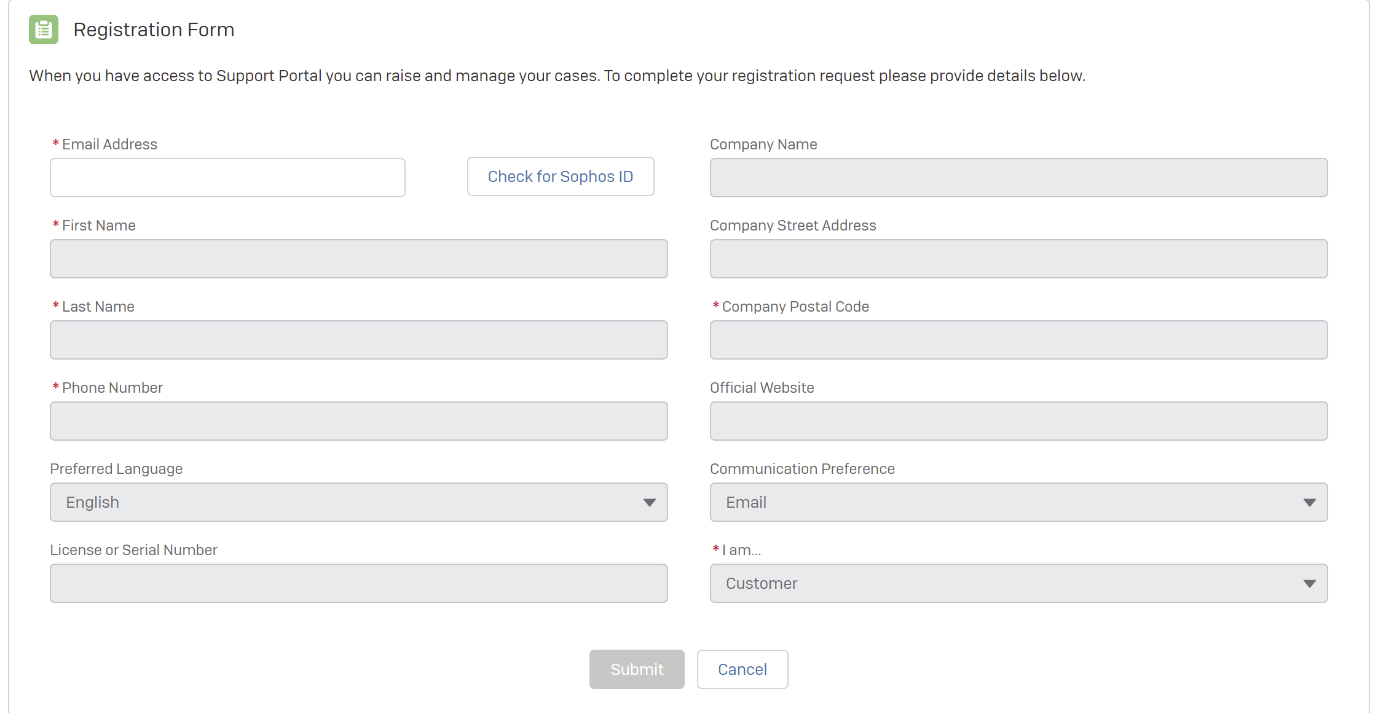
Task: Click the arrow on Communication Preference dropdown
Action: [x=1309, y=502]
